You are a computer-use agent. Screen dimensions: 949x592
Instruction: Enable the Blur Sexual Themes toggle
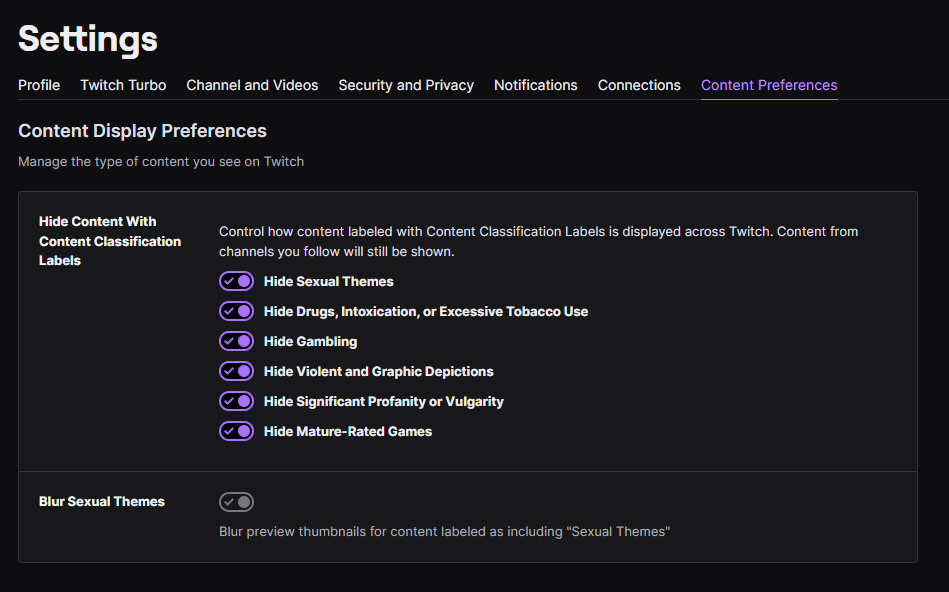(236, 502)
